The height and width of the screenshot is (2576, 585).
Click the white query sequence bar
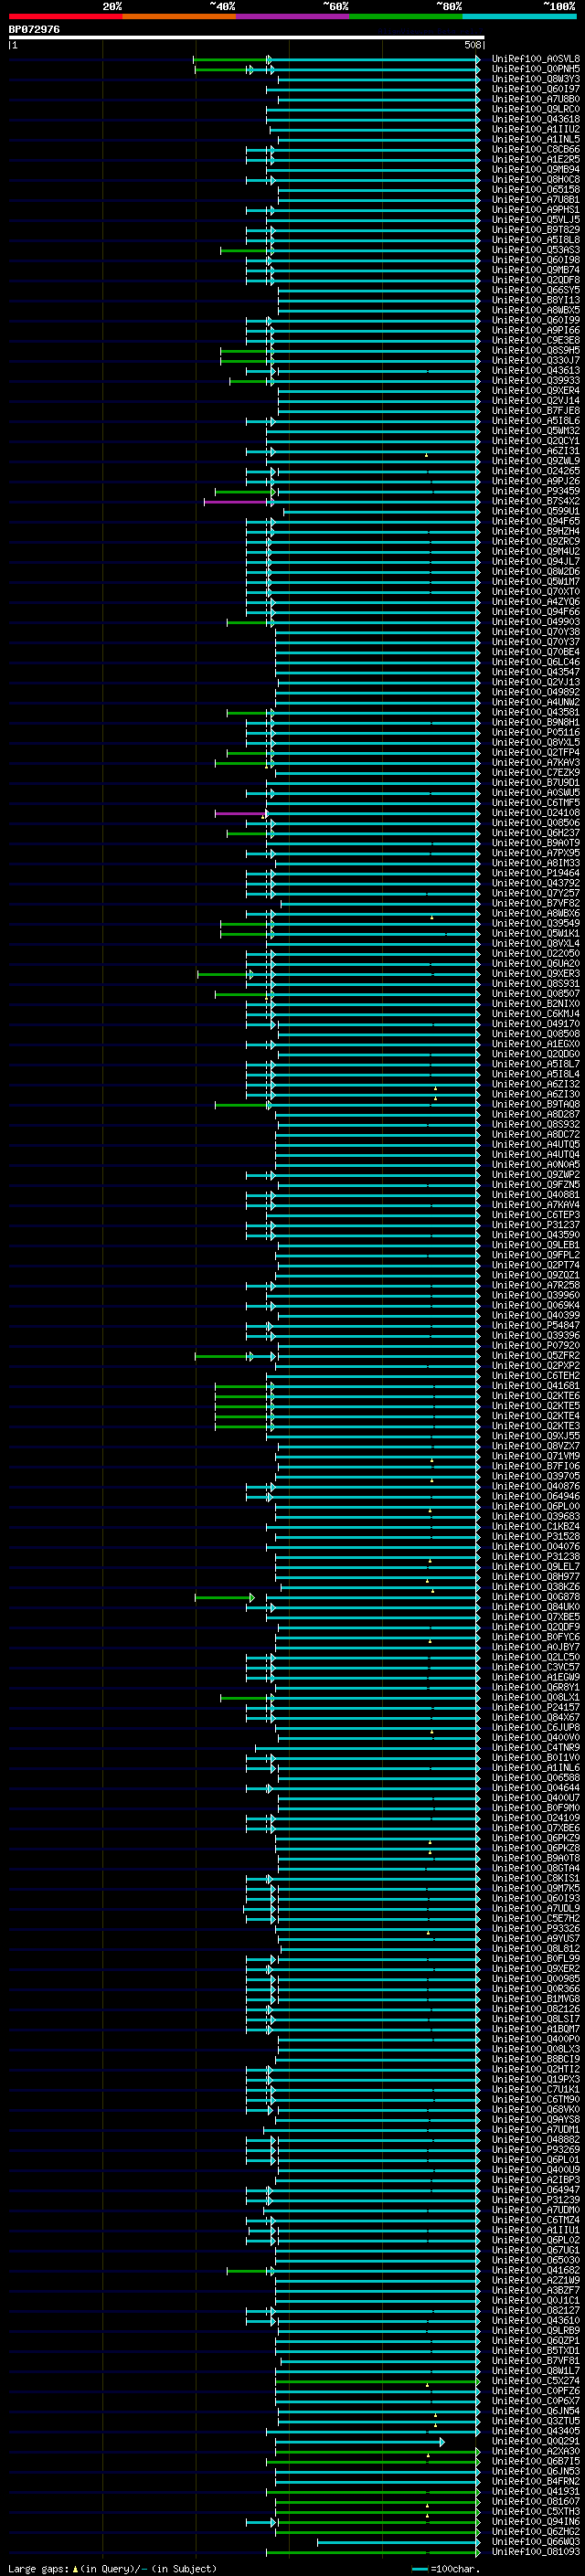(x=246, y=38)
